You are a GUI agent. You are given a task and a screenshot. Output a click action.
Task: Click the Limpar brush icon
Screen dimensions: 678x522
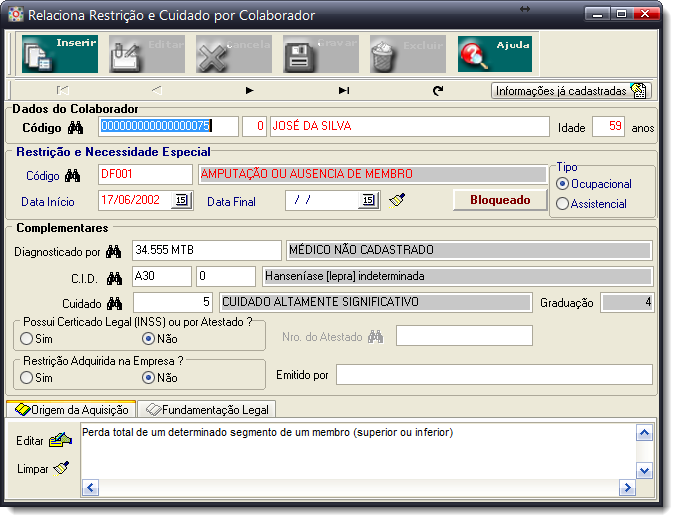(61, 468)
